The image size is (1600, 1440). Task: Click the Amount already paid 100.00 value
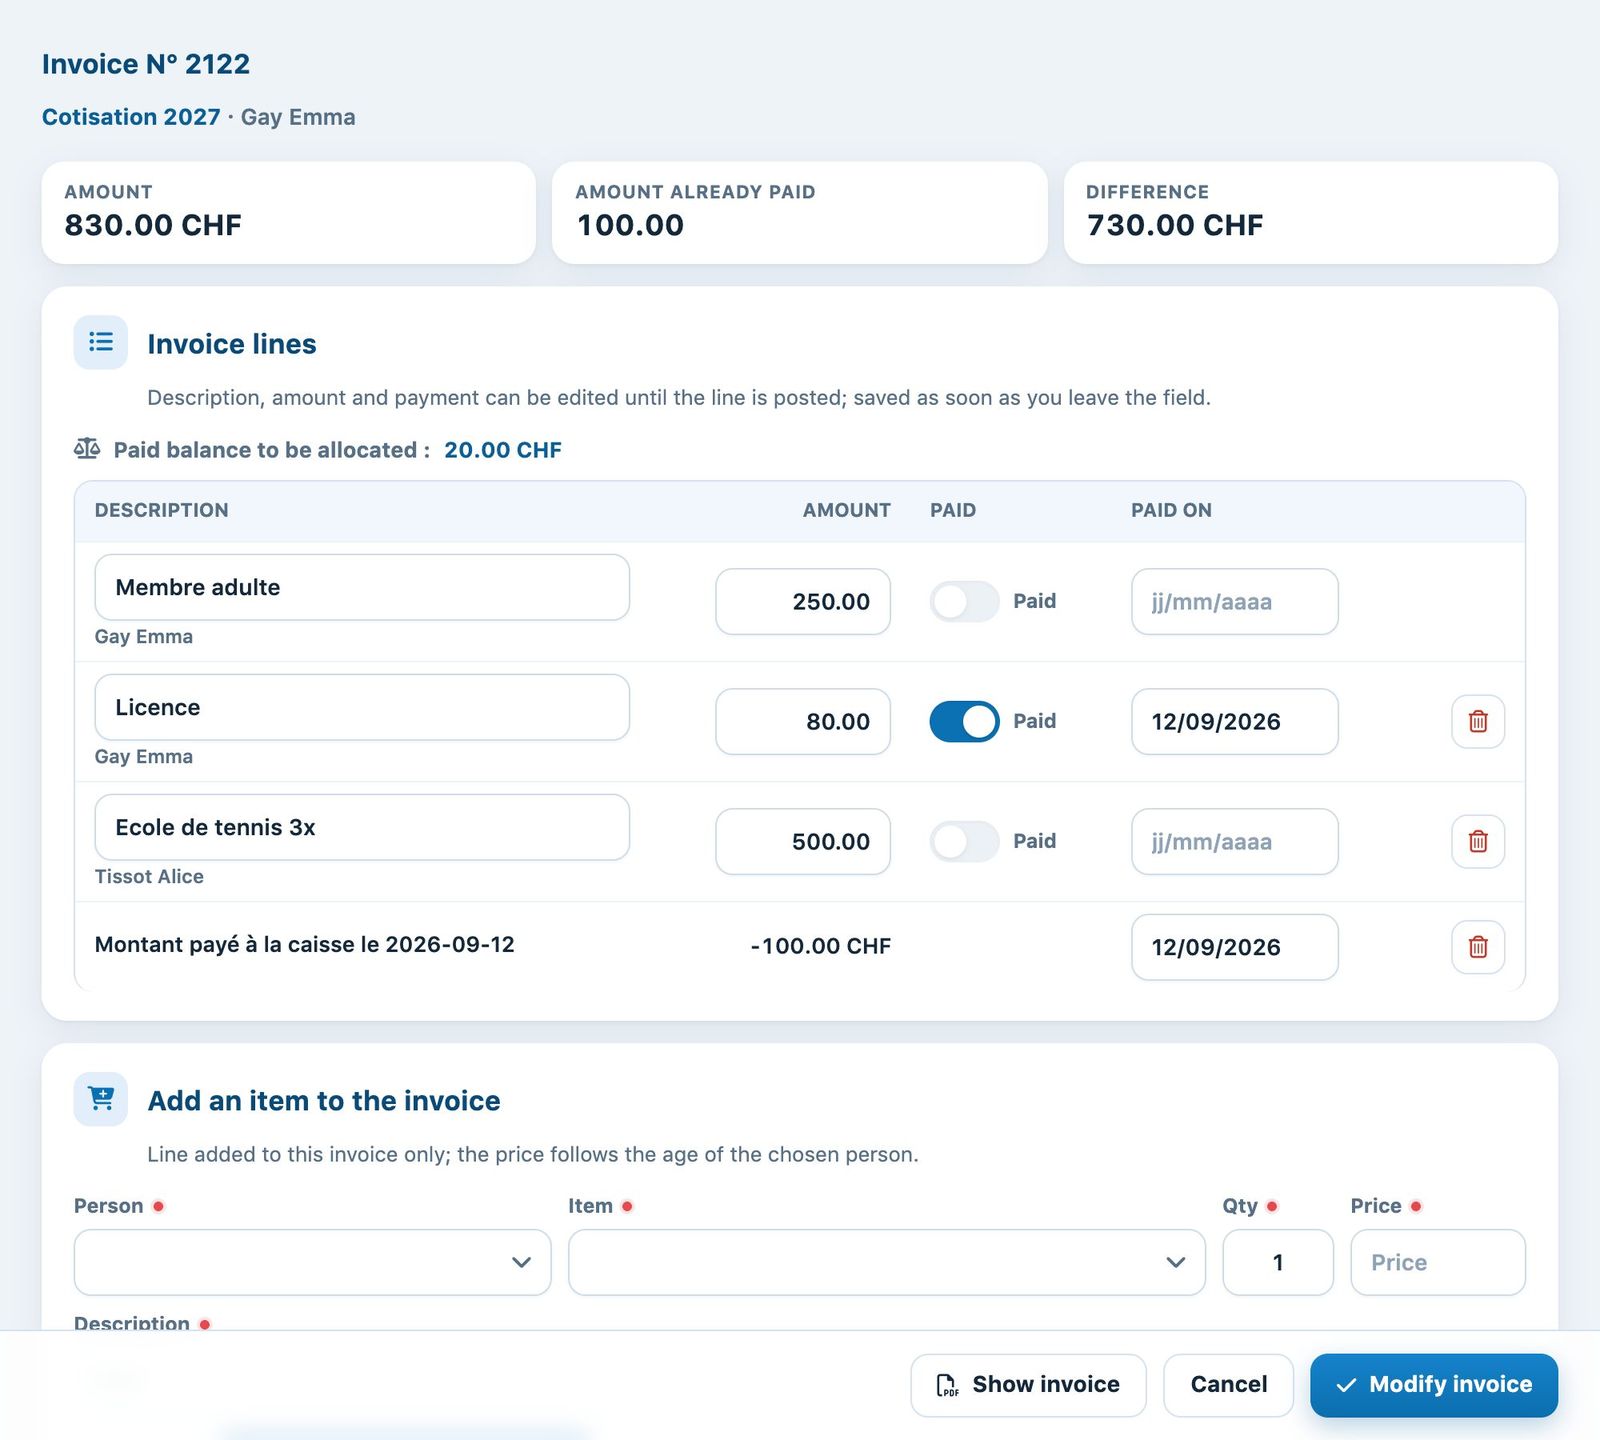pos(630,225)
